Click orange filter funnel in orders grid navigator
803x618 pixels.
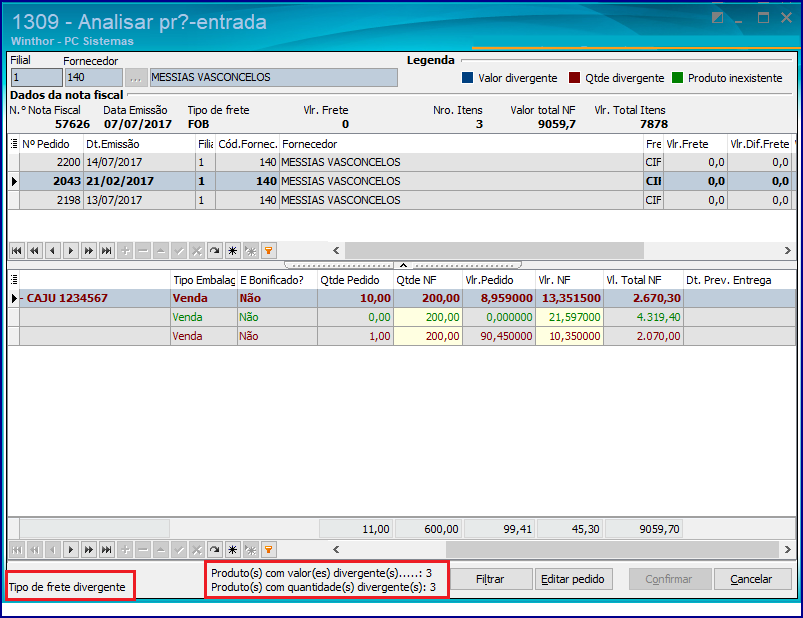268,250
